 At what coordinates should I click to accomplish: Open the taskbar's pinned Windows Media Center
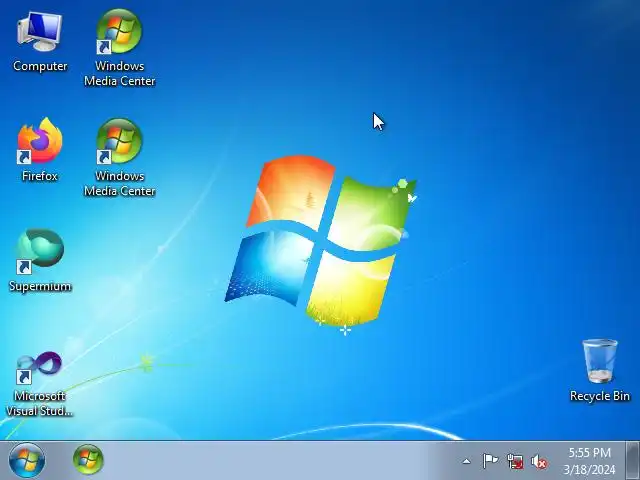(88, 460)
